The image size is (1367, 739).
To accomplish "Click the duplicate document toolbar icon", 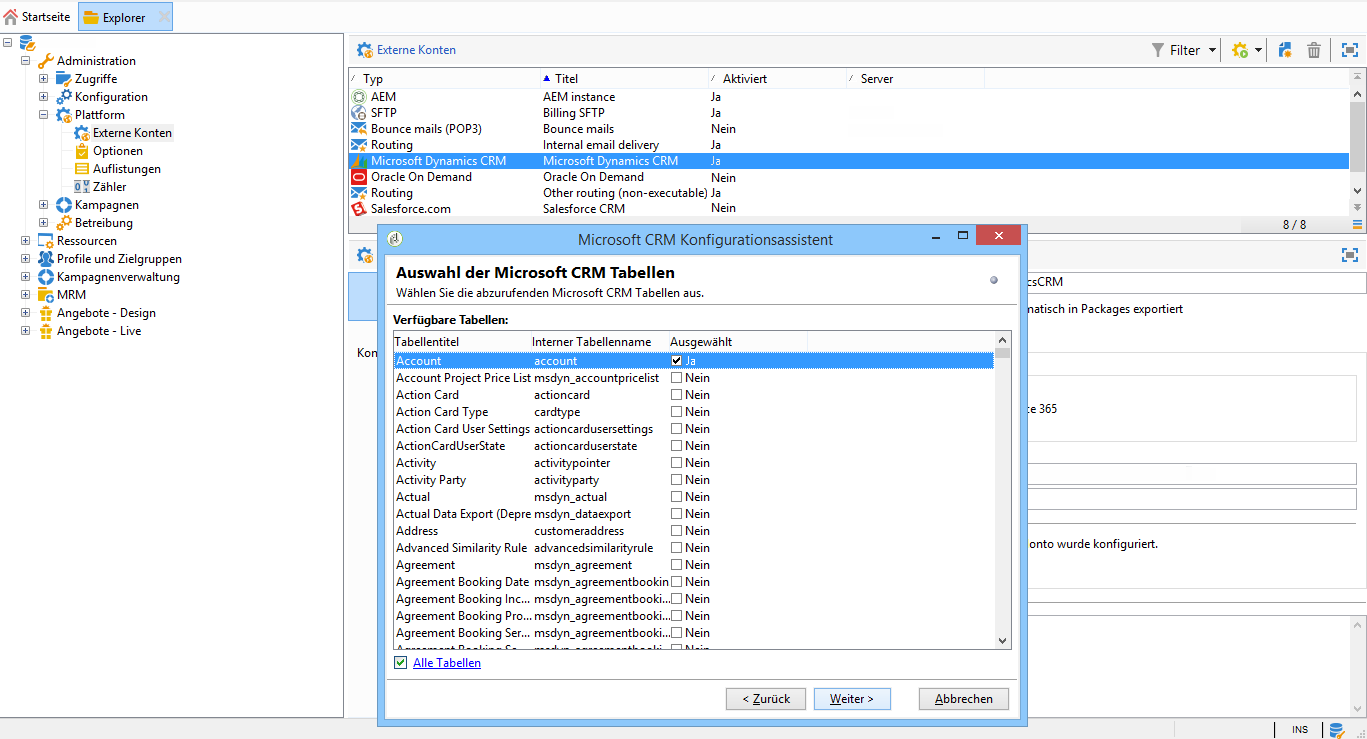I will 1286,50.
